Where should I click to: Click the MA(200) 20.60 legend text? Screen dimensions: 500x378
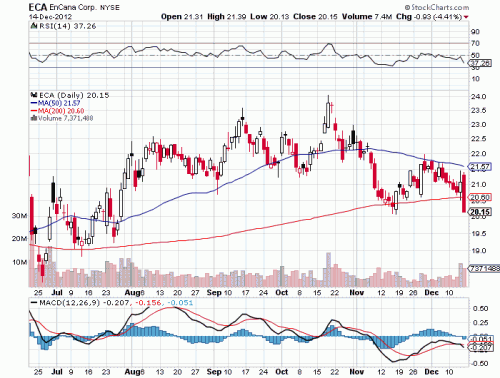tap(61, 111)
